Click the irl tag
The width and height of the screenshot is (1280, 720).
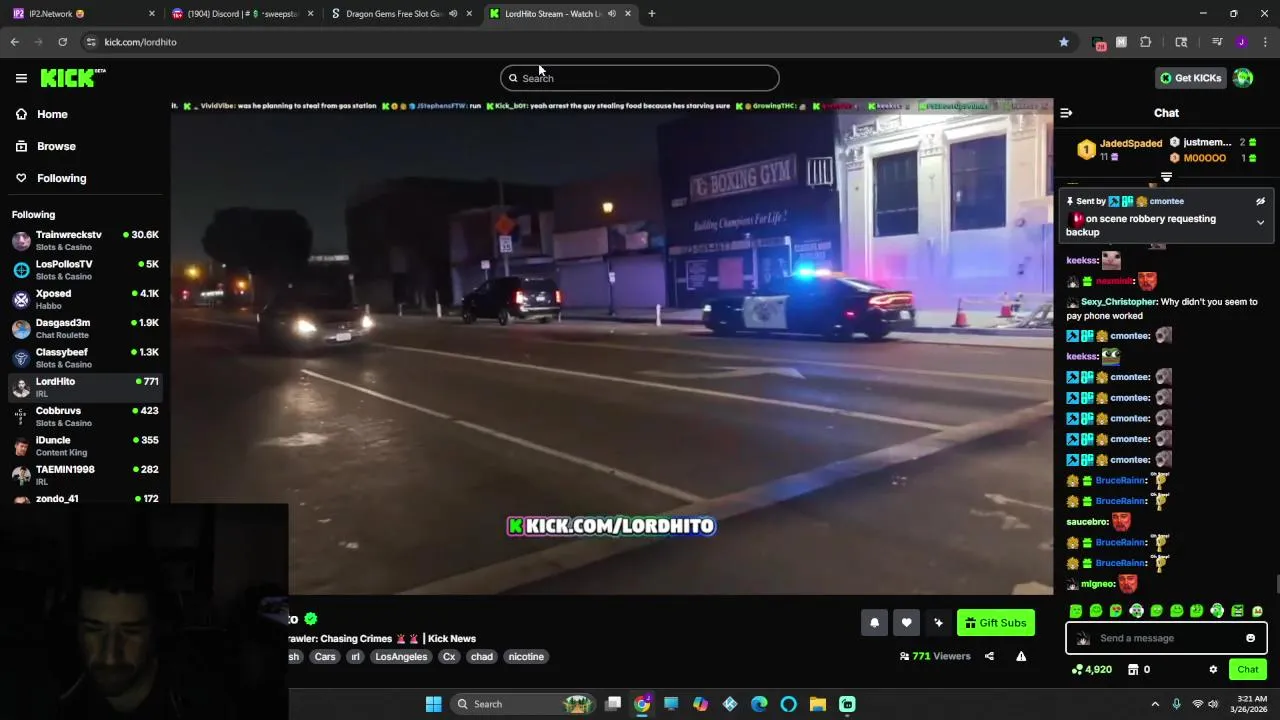(x=355, y=657)
